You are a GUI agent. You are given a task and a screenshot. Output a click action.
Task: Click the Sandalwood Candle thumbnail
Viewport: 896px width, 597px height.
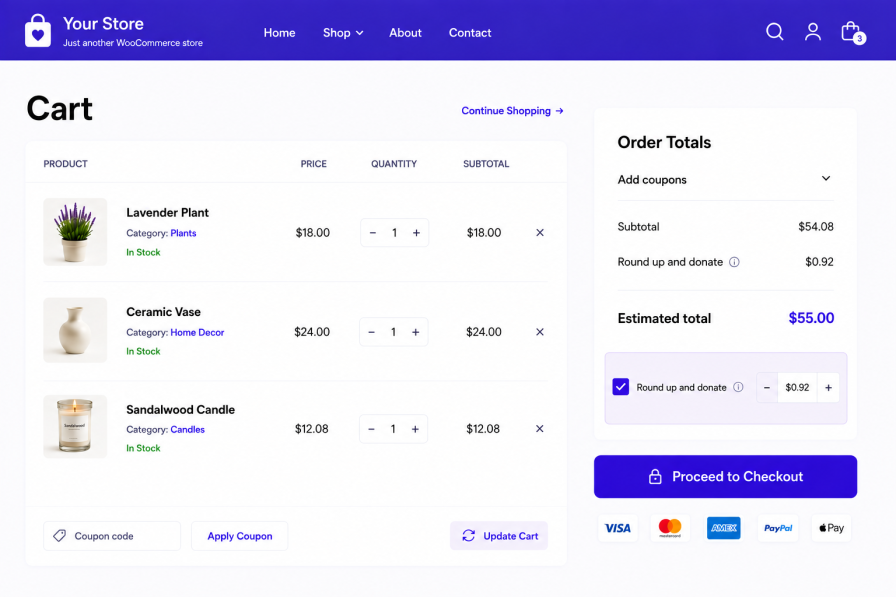pos(75,426)
